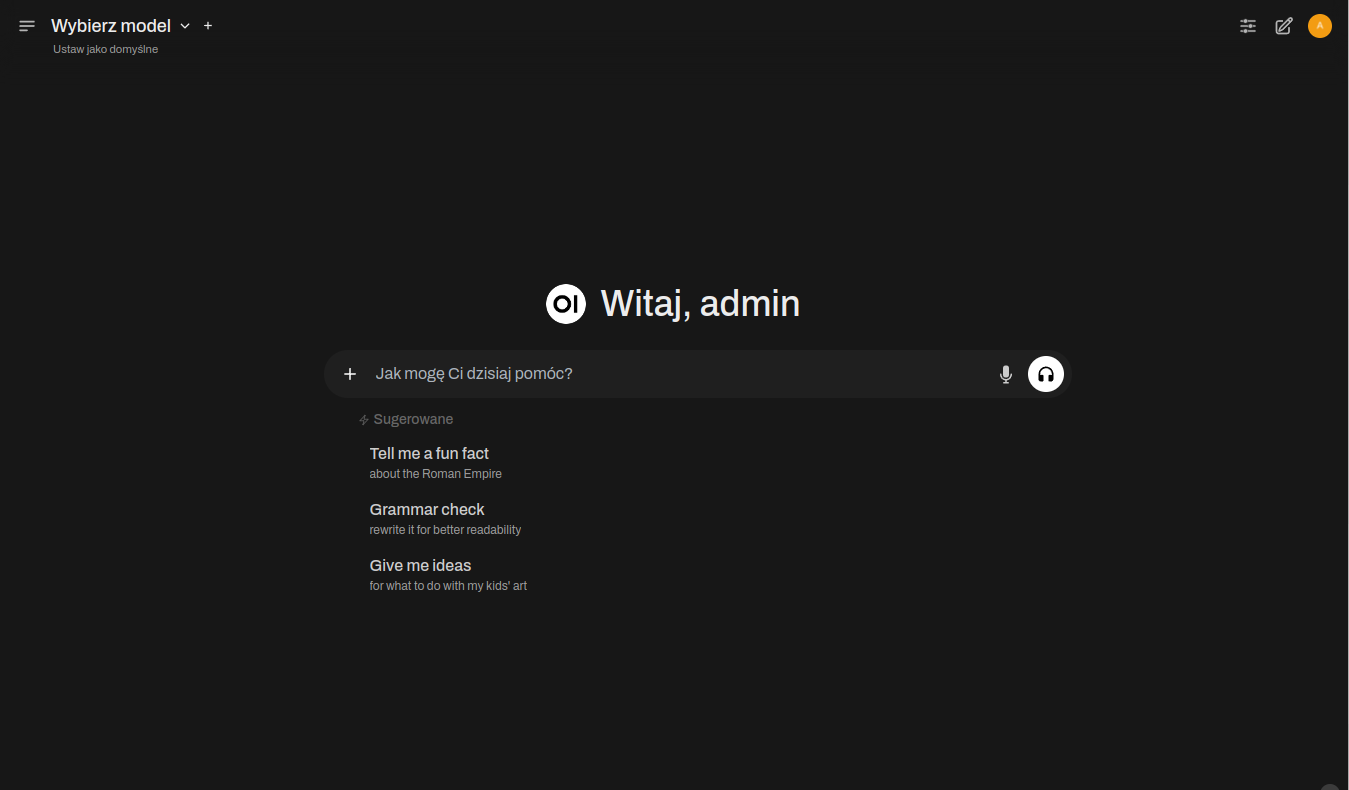The width and height of the screenshot is (1349, 790).
Task: Open the admin user avatar menu
Action: [1320, 26]
